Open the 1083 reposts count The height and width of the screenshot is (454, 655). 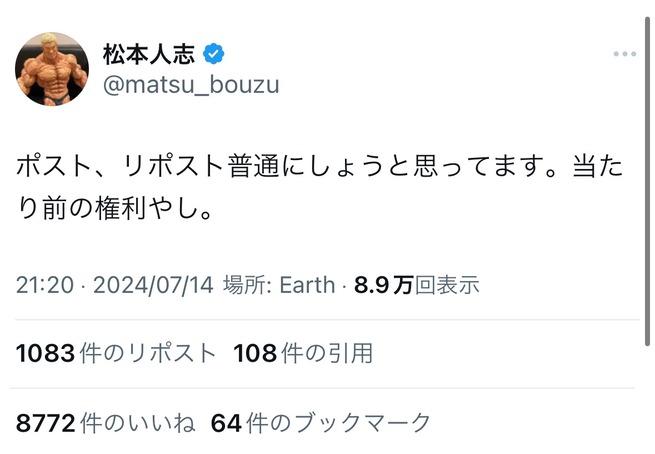46,353
